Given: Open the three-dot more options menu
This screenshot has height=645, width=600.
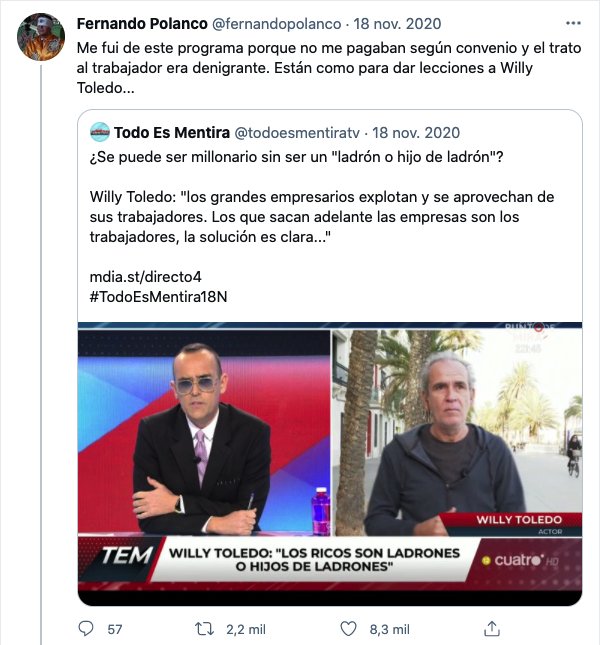Looking at the screenshot, I should pyautogui.click(x=573, y=23).
